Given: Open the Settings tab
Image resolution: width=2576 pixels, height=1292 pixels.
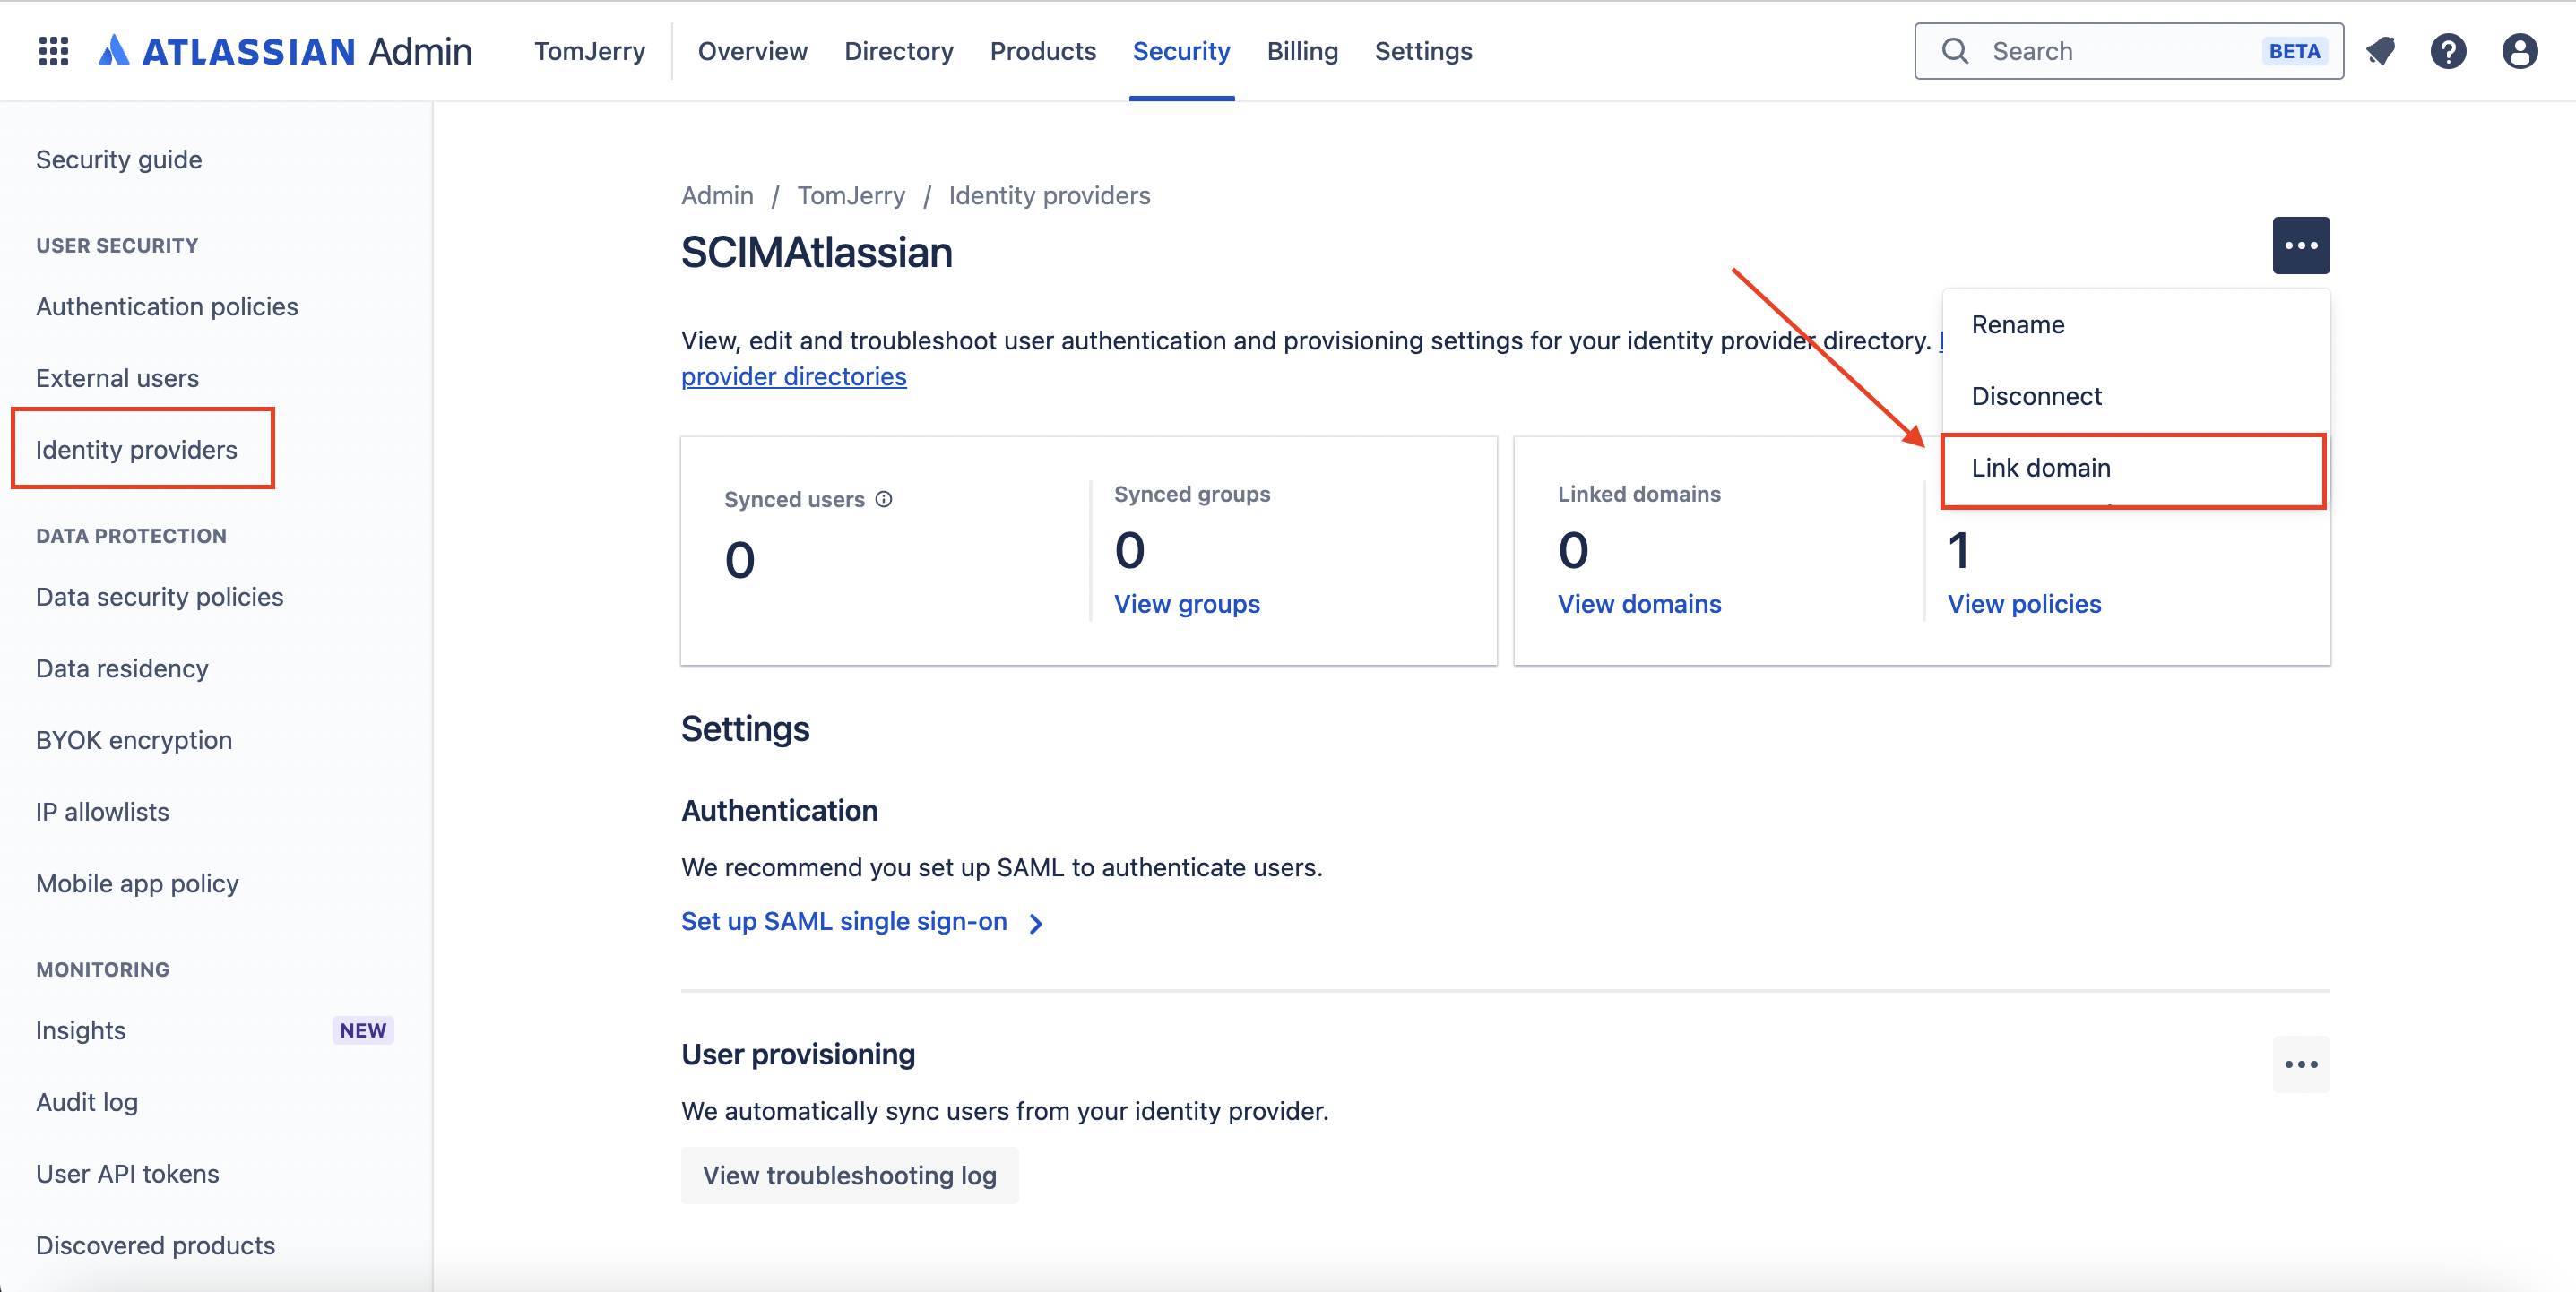Looking at the screenshot, I should pyautogui.click(x=1423, y=51).
